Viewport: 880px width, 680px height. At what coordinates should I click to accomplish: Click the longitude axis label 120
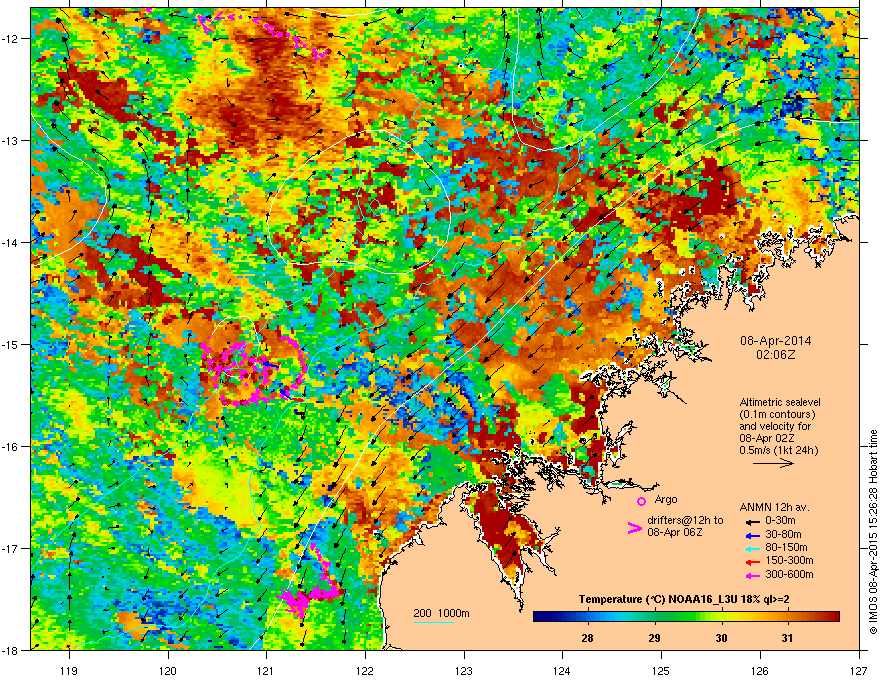click(x=168, y=670)
